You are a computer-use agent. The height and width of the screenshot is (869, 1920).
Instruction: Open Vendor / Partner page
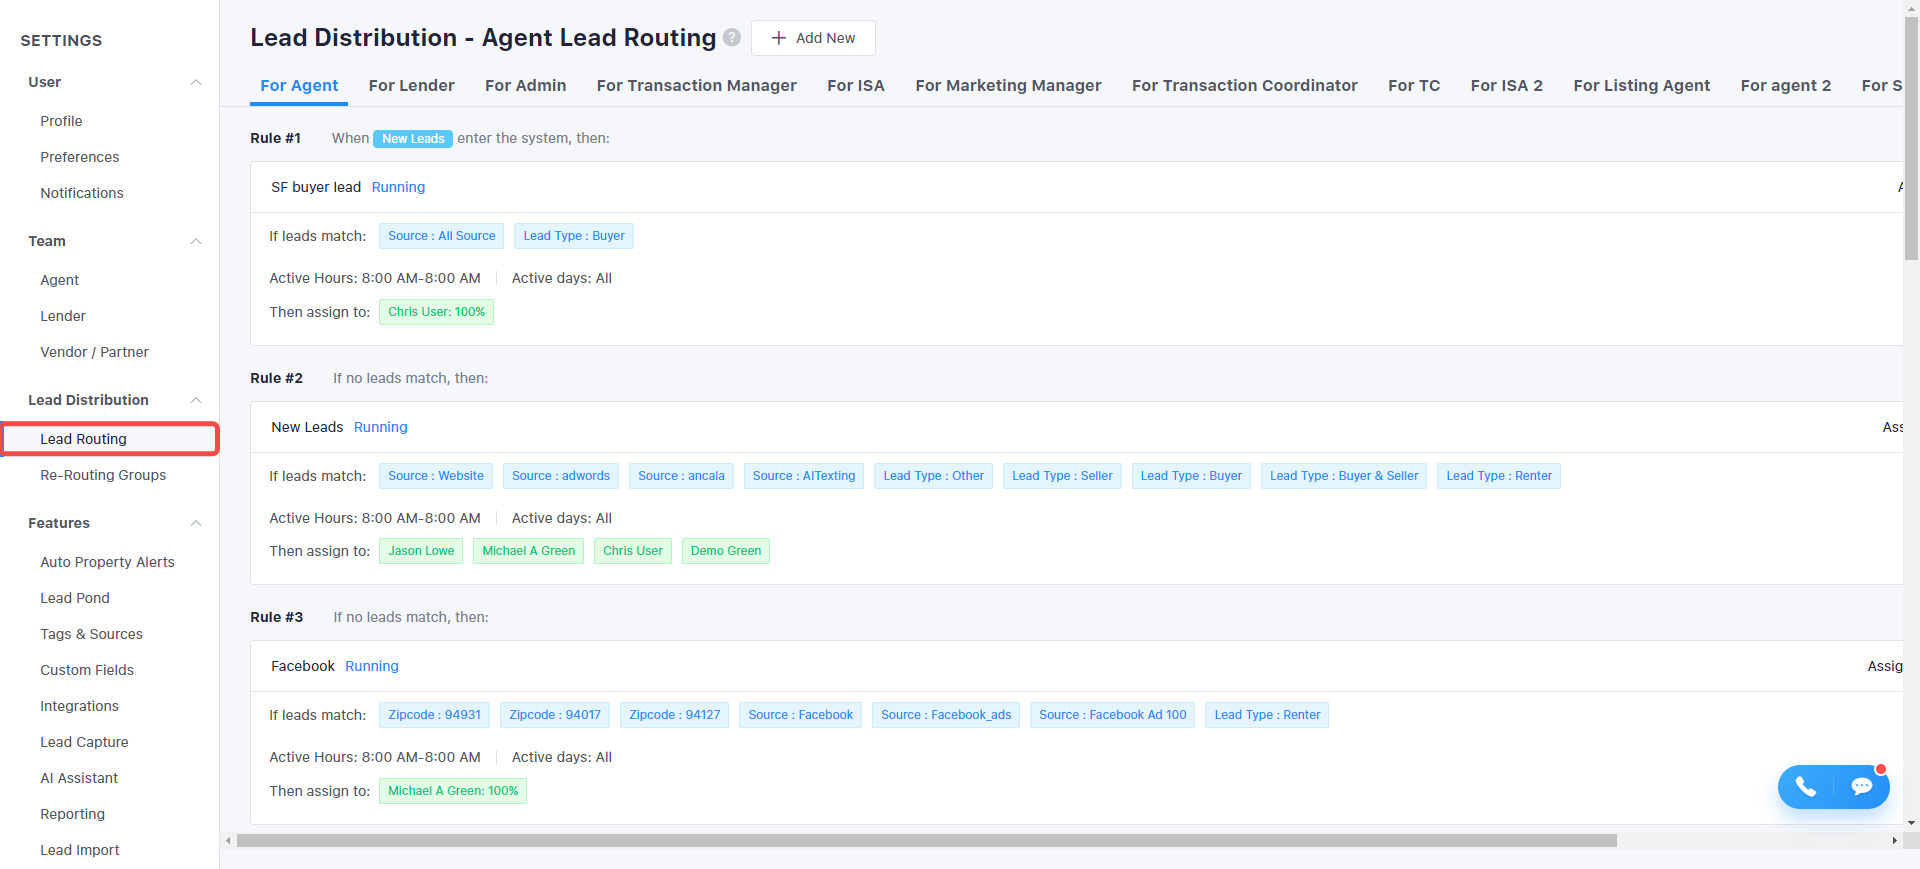[94, 352]
